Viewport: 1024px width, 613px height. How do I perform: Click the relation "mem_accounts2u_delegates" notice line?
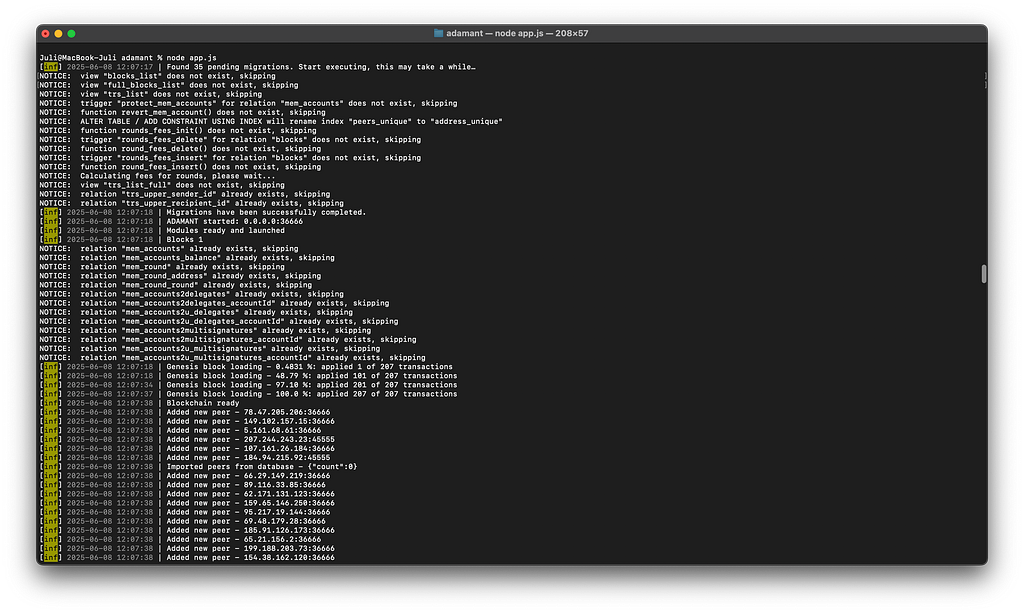pyautogui.click(x=196, y=313)
